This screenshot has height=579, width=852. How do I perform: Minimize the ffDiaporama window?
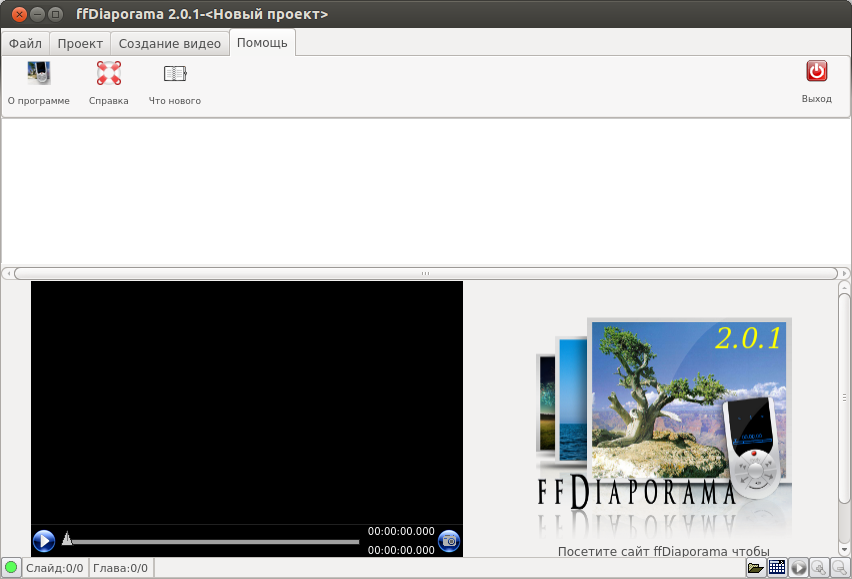37,14
